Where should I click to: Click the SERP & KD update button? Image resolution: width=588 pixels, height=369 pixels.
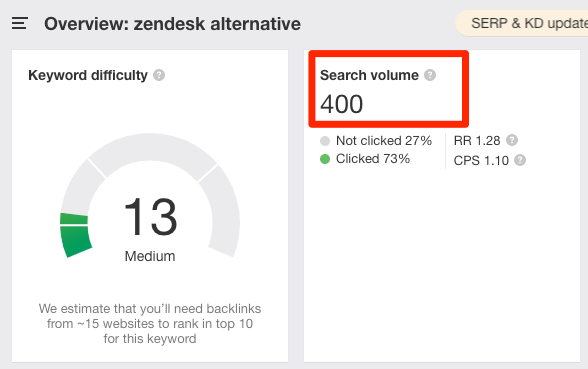(522, 23)
